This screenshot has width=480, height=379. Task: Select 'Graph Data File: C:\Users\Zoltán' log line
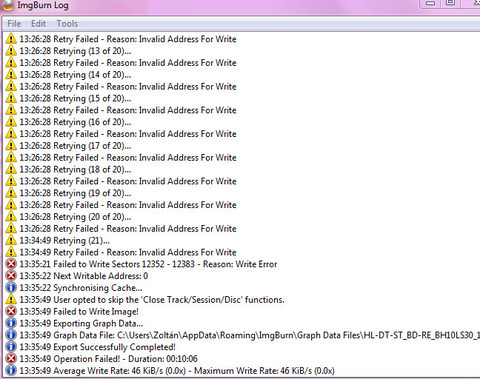coord(250,335)
